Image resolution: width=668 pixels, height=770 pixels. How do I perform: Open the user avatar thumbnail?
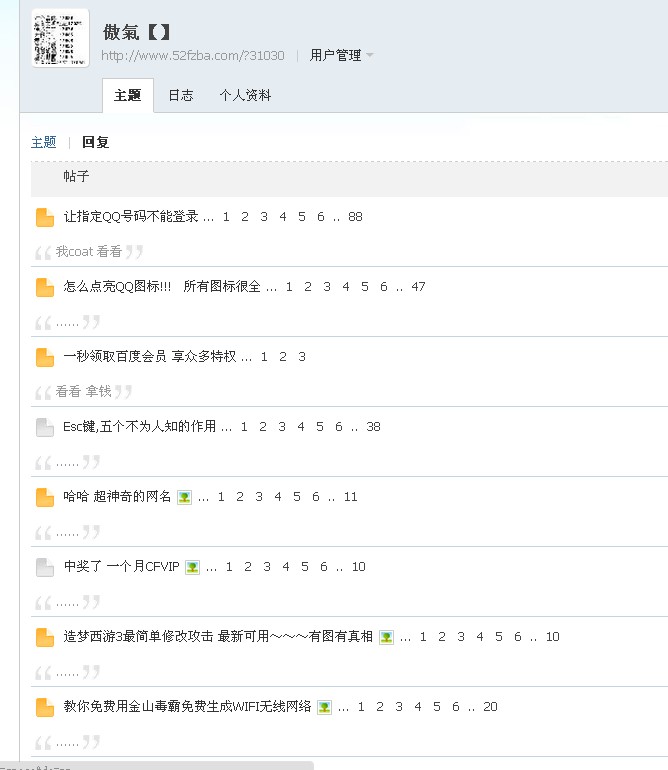point(60,38)
